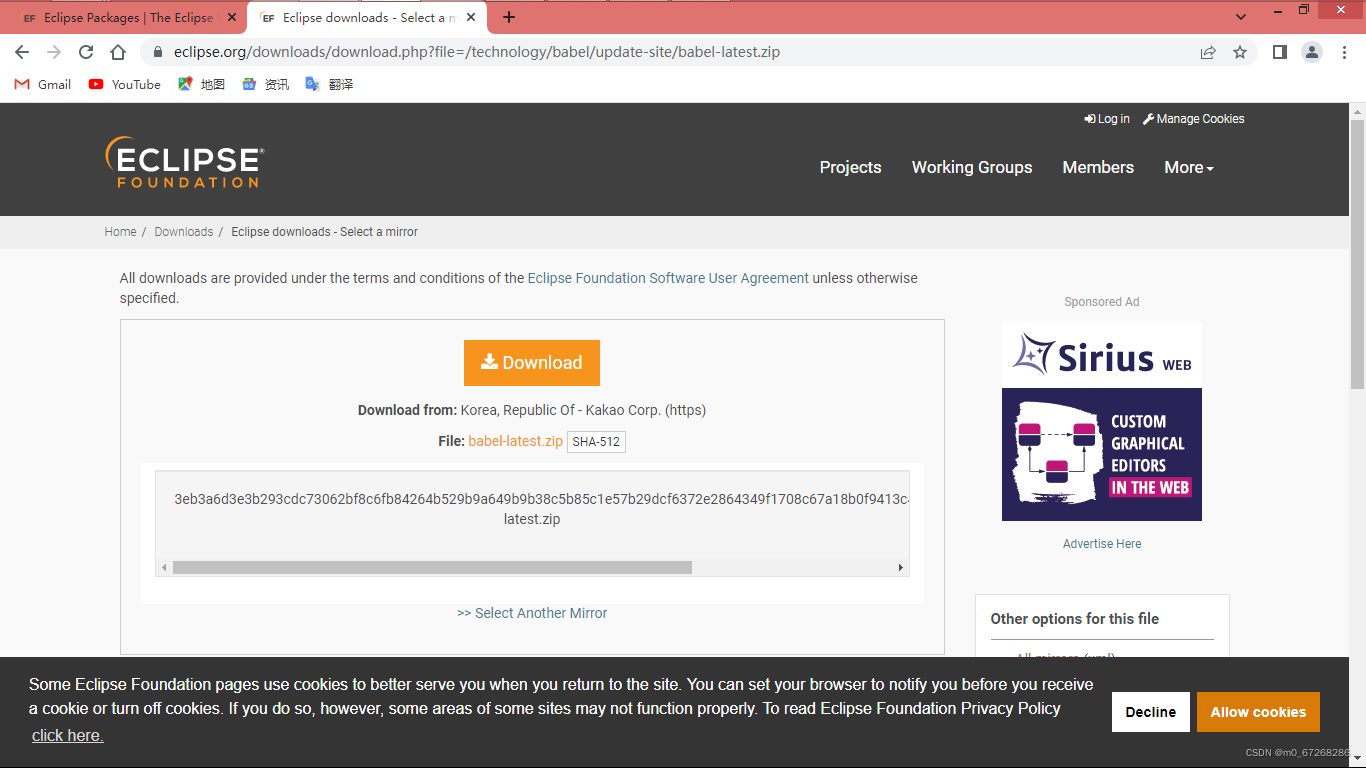This screenshot has height=768, width=1366.
Task: Open privacy policy 'click here' link
Action: [67, 735]
